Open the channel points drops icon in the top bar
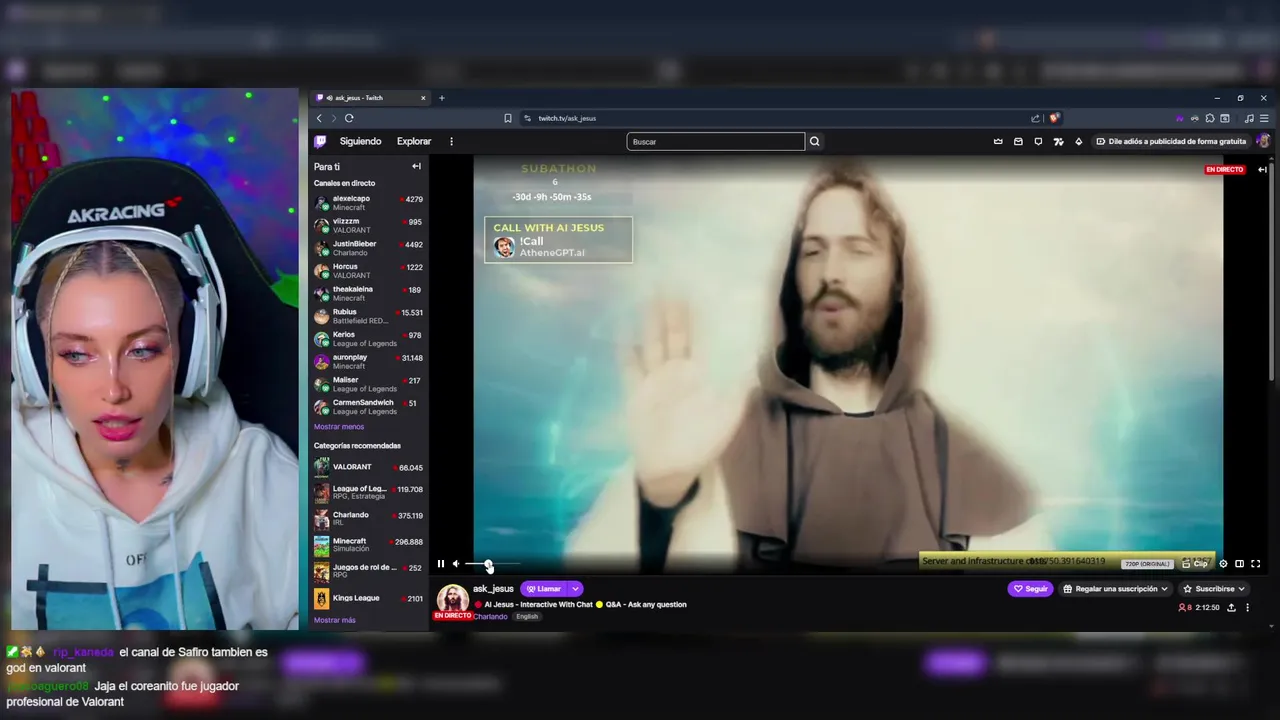The image size is (1280, 720). click(1058, 141)
